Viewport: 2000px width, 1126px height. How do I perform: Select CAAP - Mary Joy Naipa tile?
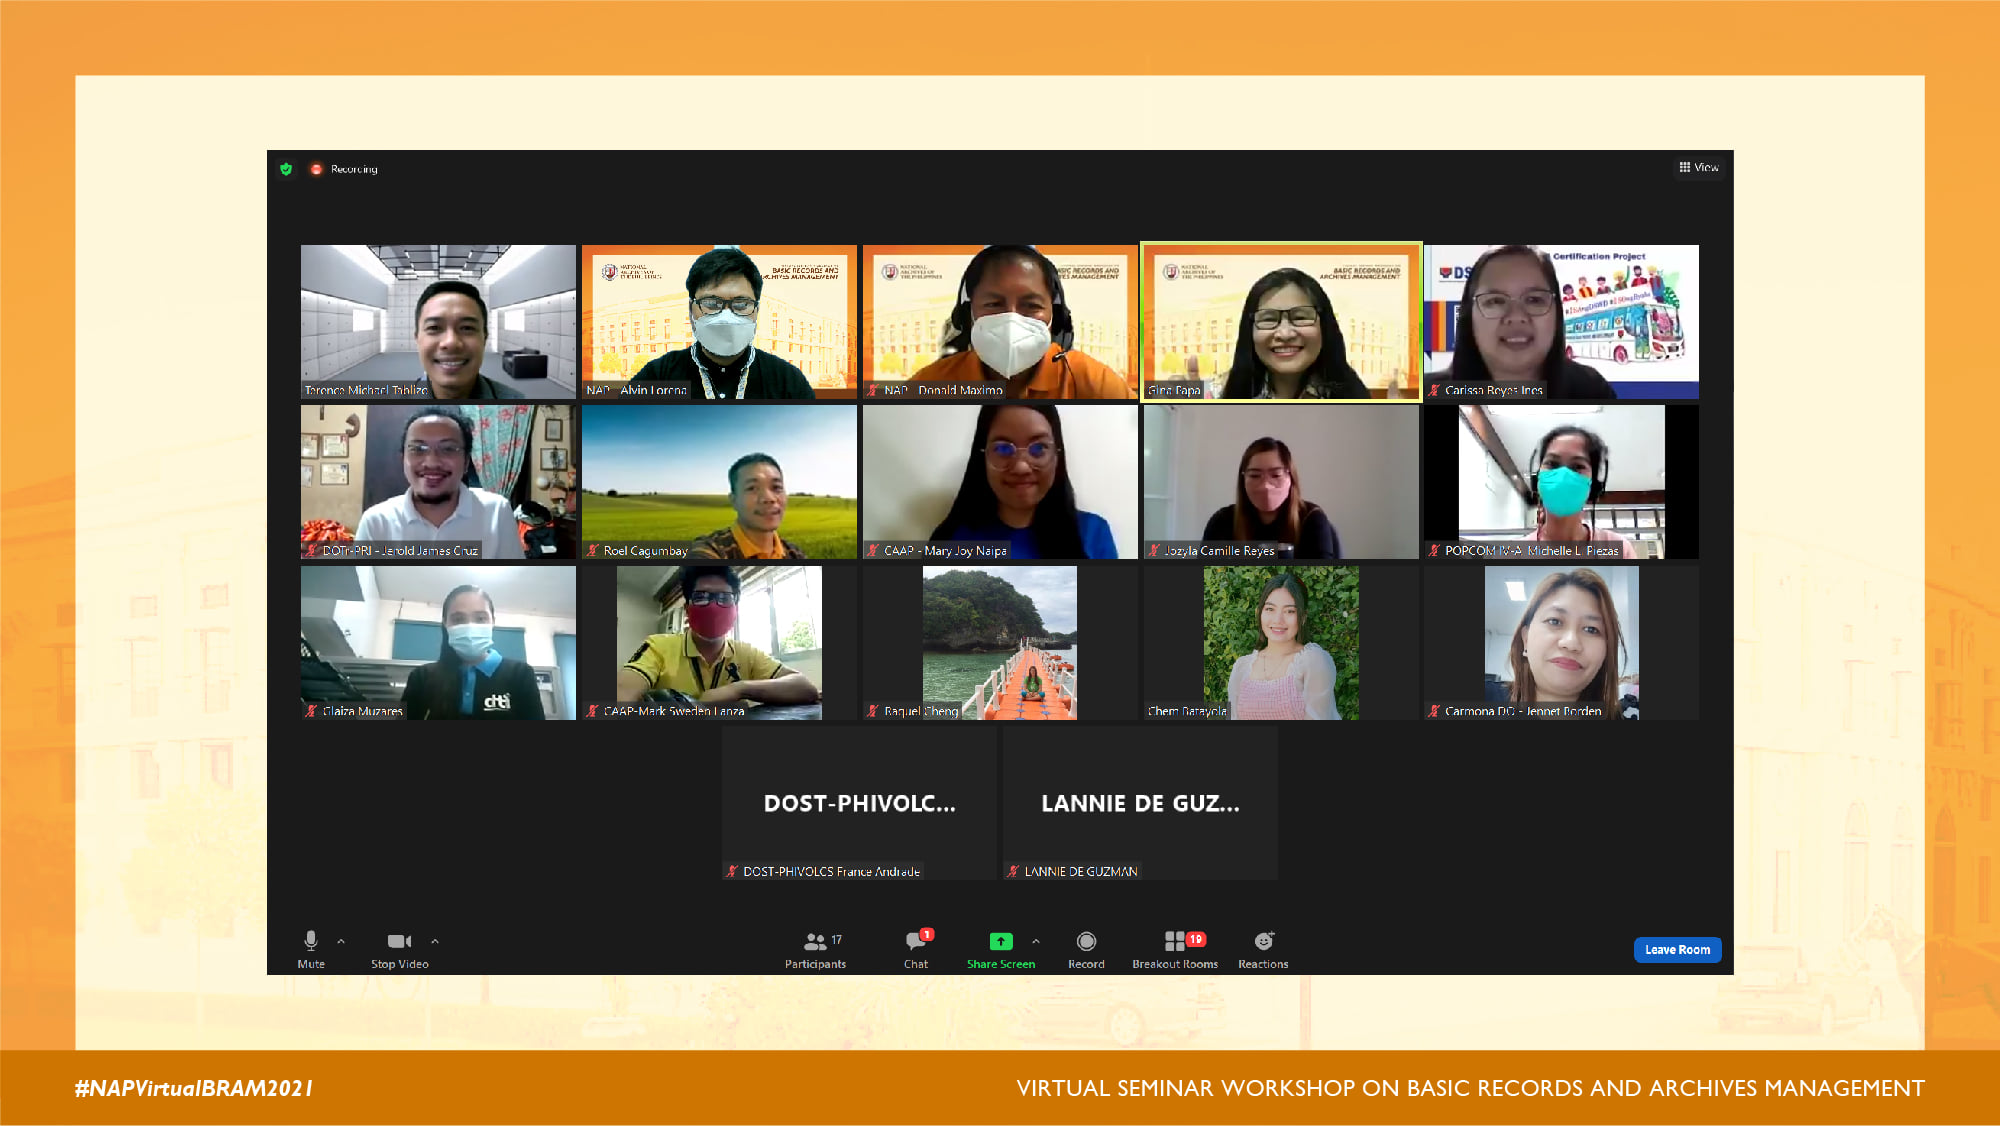1000,482
